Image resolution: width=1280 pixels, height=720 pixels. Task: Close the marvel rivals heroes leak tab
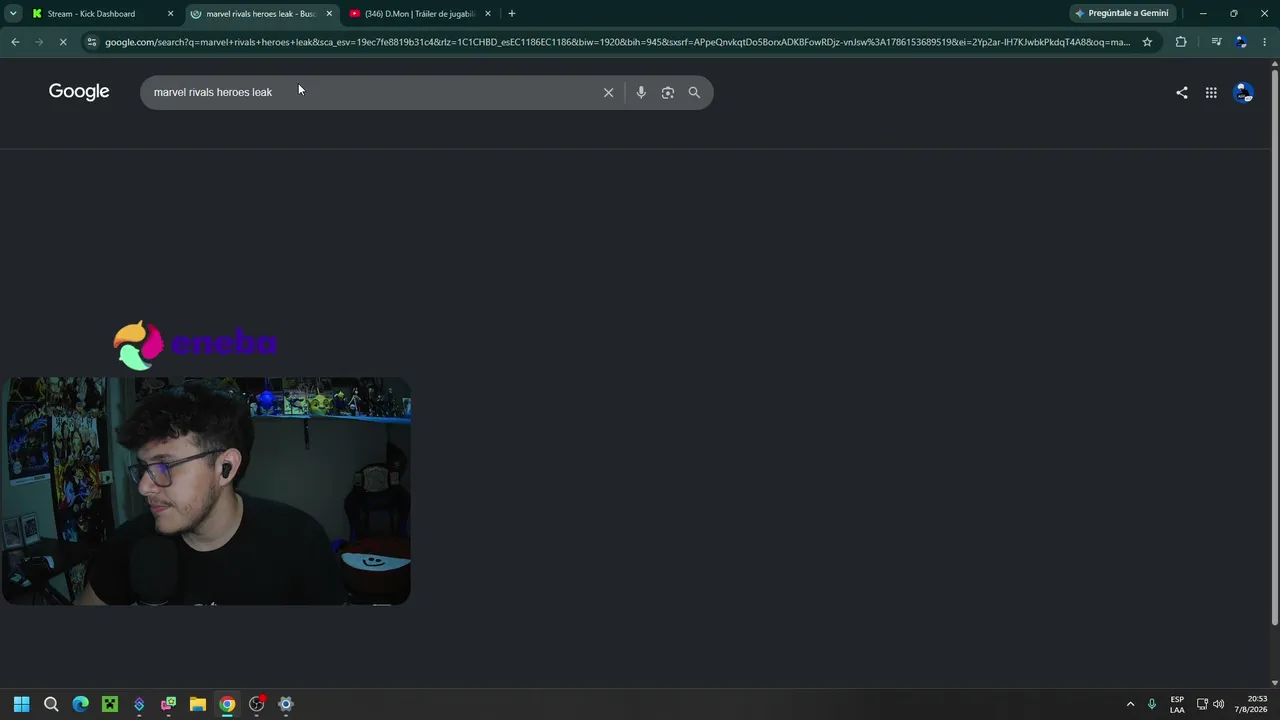pyautogui.click(x=329, y=14)
